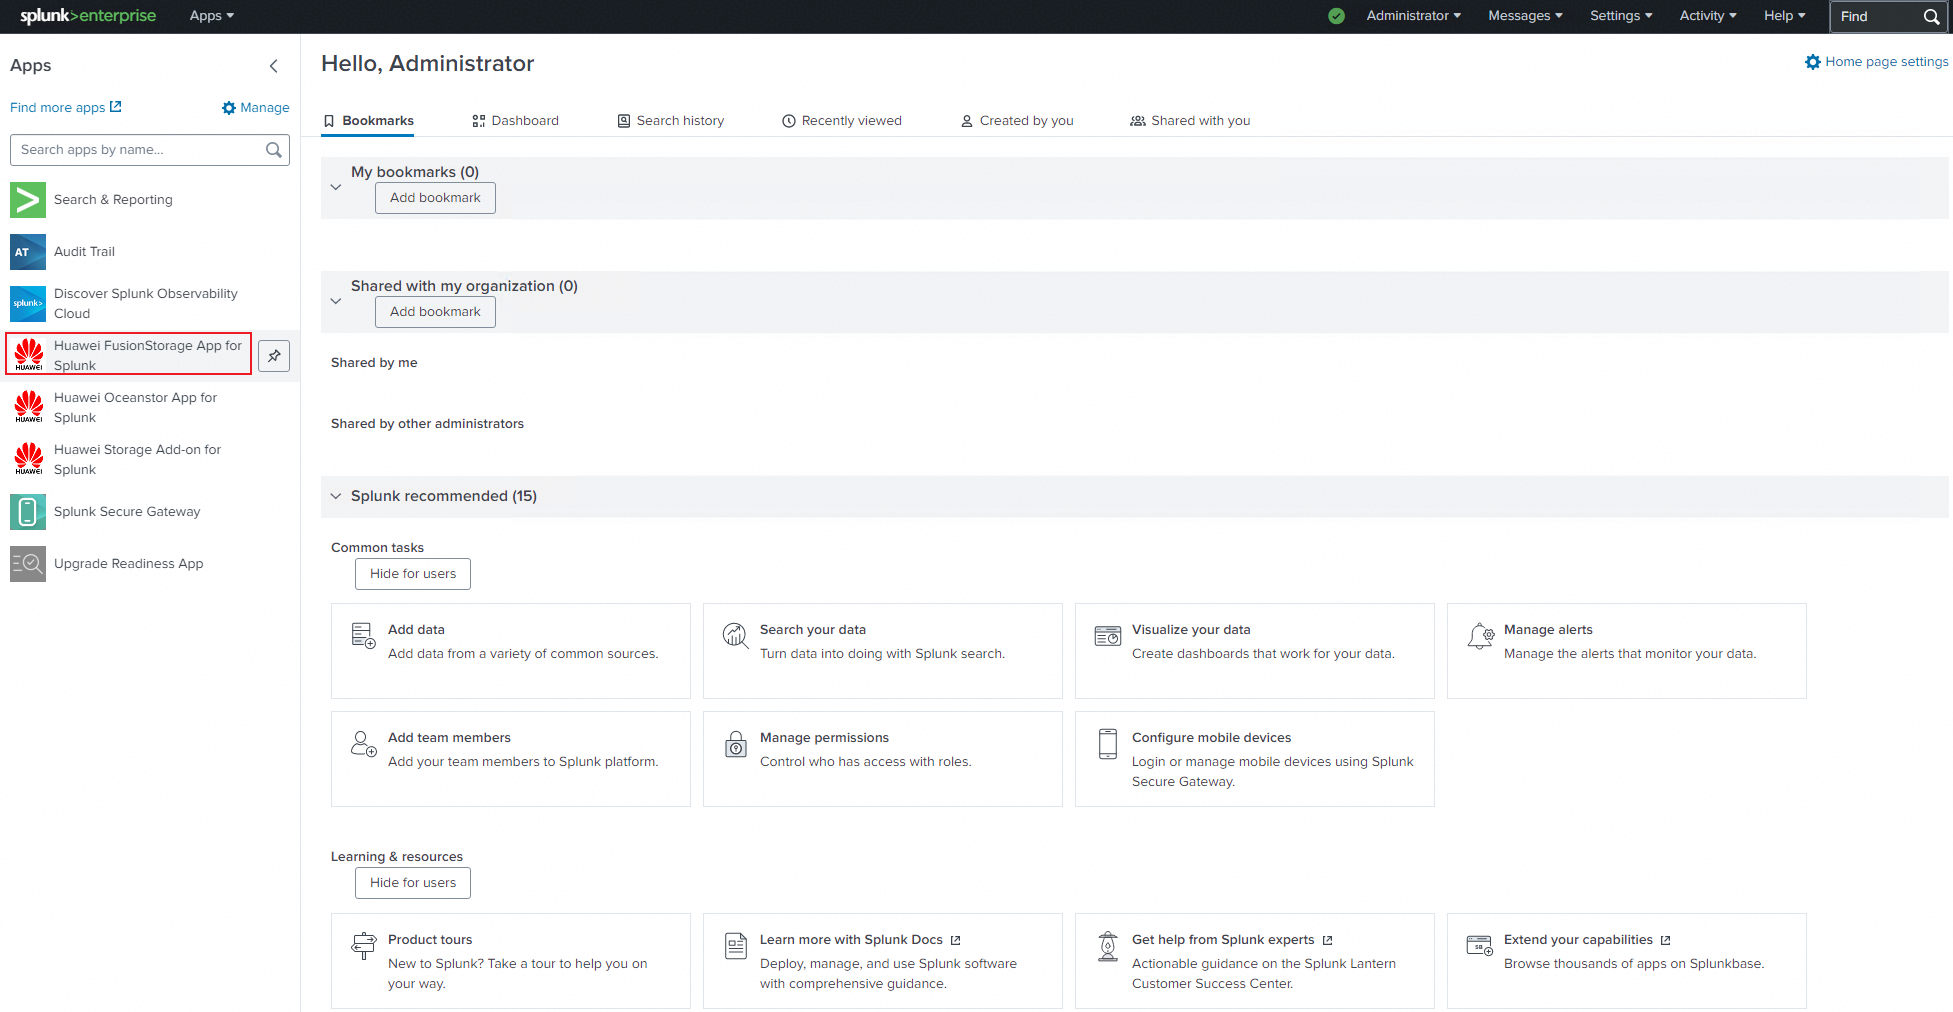Click the Configure mobile devices phone icon
The height and width of the screenshot is (1012, 1953).
click(x=1107, y=744)
